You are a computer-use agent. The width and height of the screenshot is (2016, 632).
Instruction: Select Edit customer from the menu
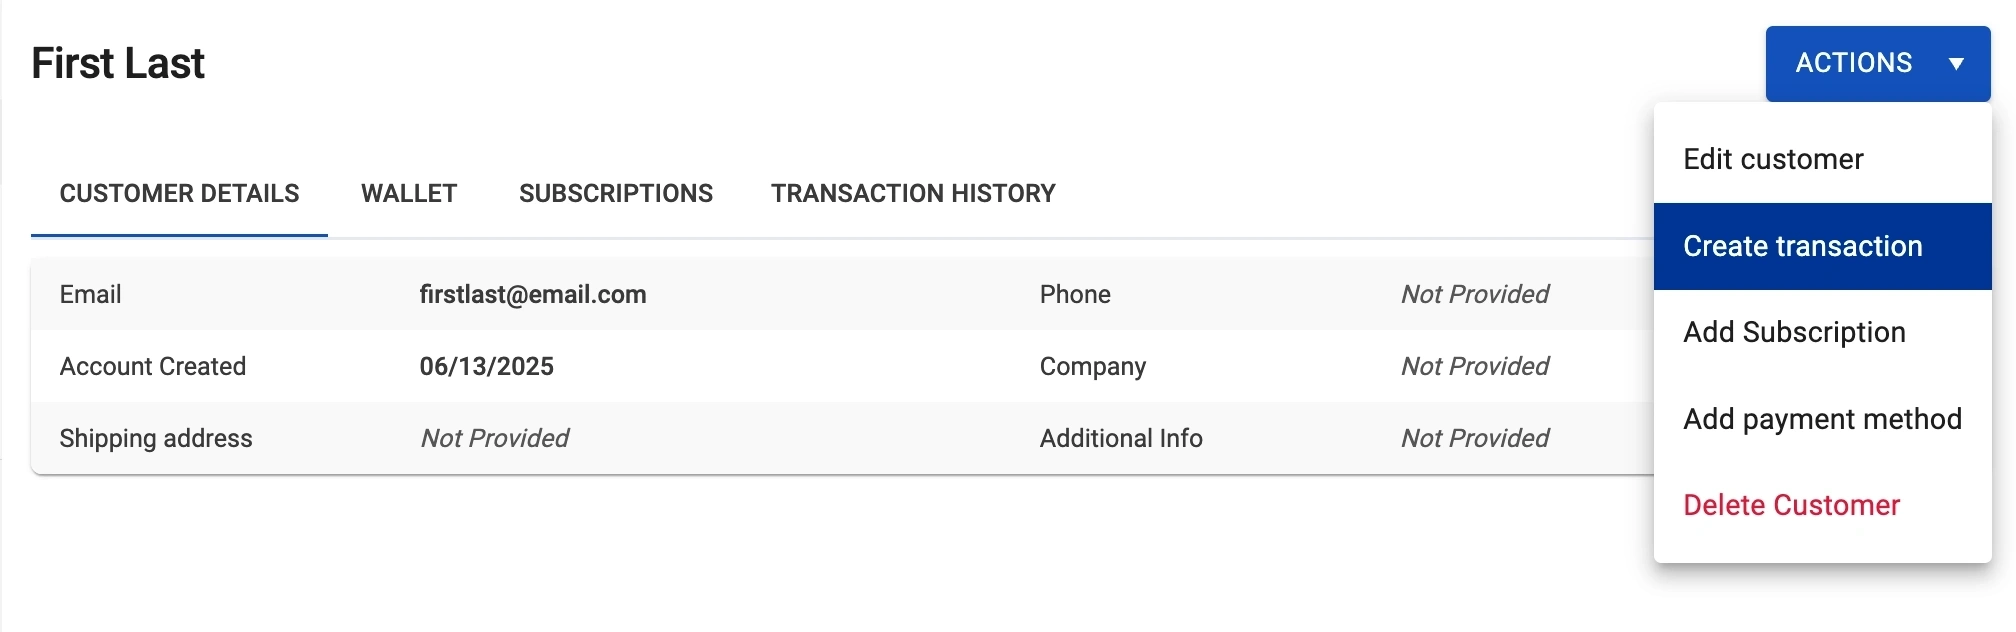1773,160
